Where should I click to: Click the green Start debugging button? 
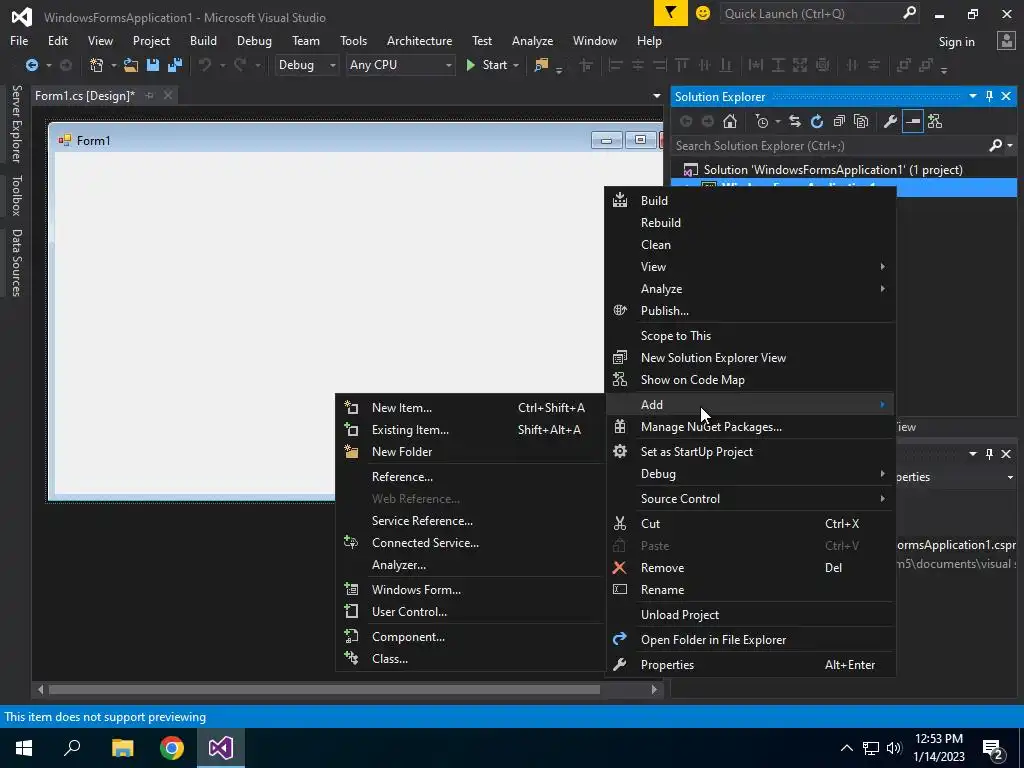pyautogui.click(x=486, y=65)
